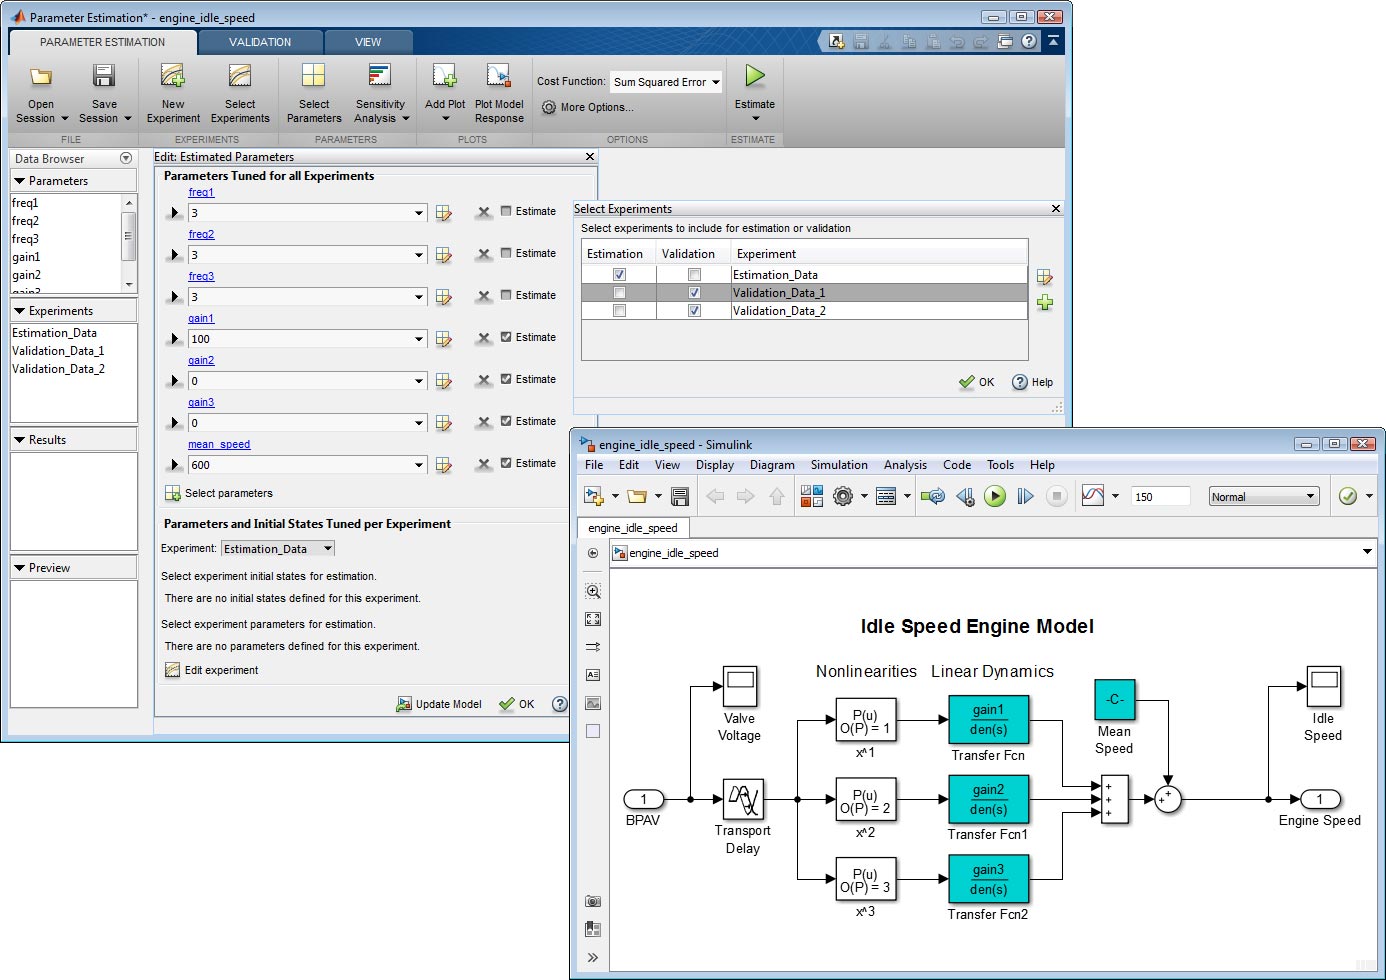Open Simulink Model Explorer icon
1386x980 pixels.
point(886,496)
